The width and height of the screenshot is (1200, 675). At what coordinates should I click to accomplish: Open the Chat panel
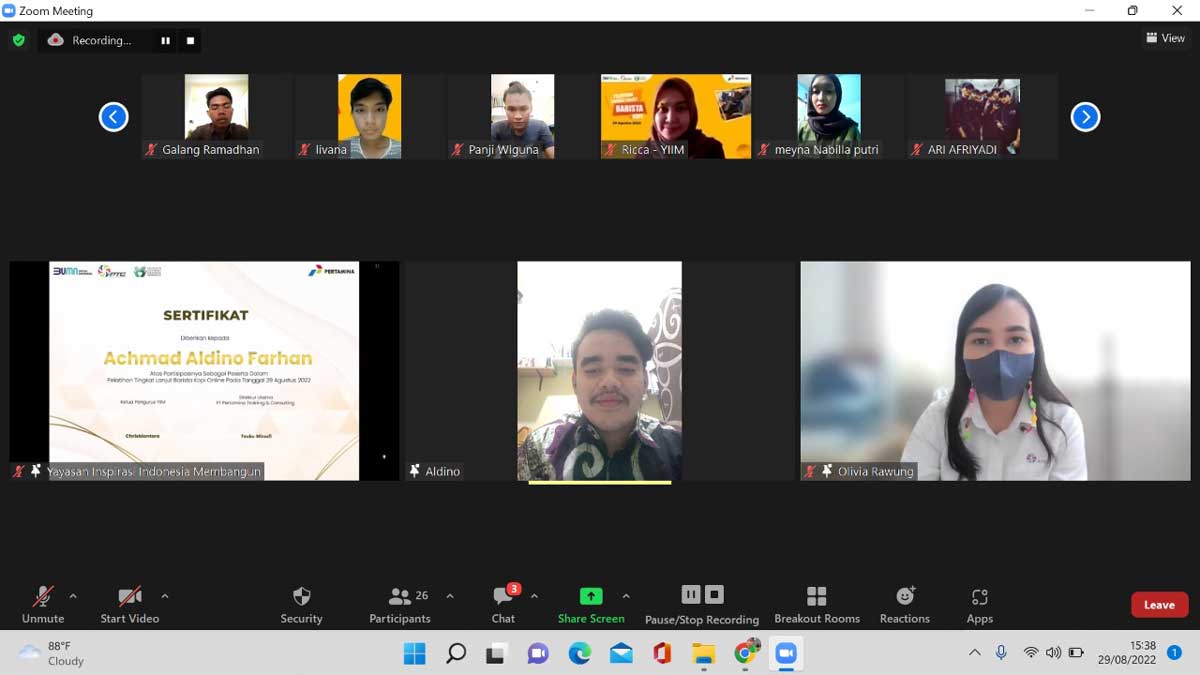click(503, 604)
